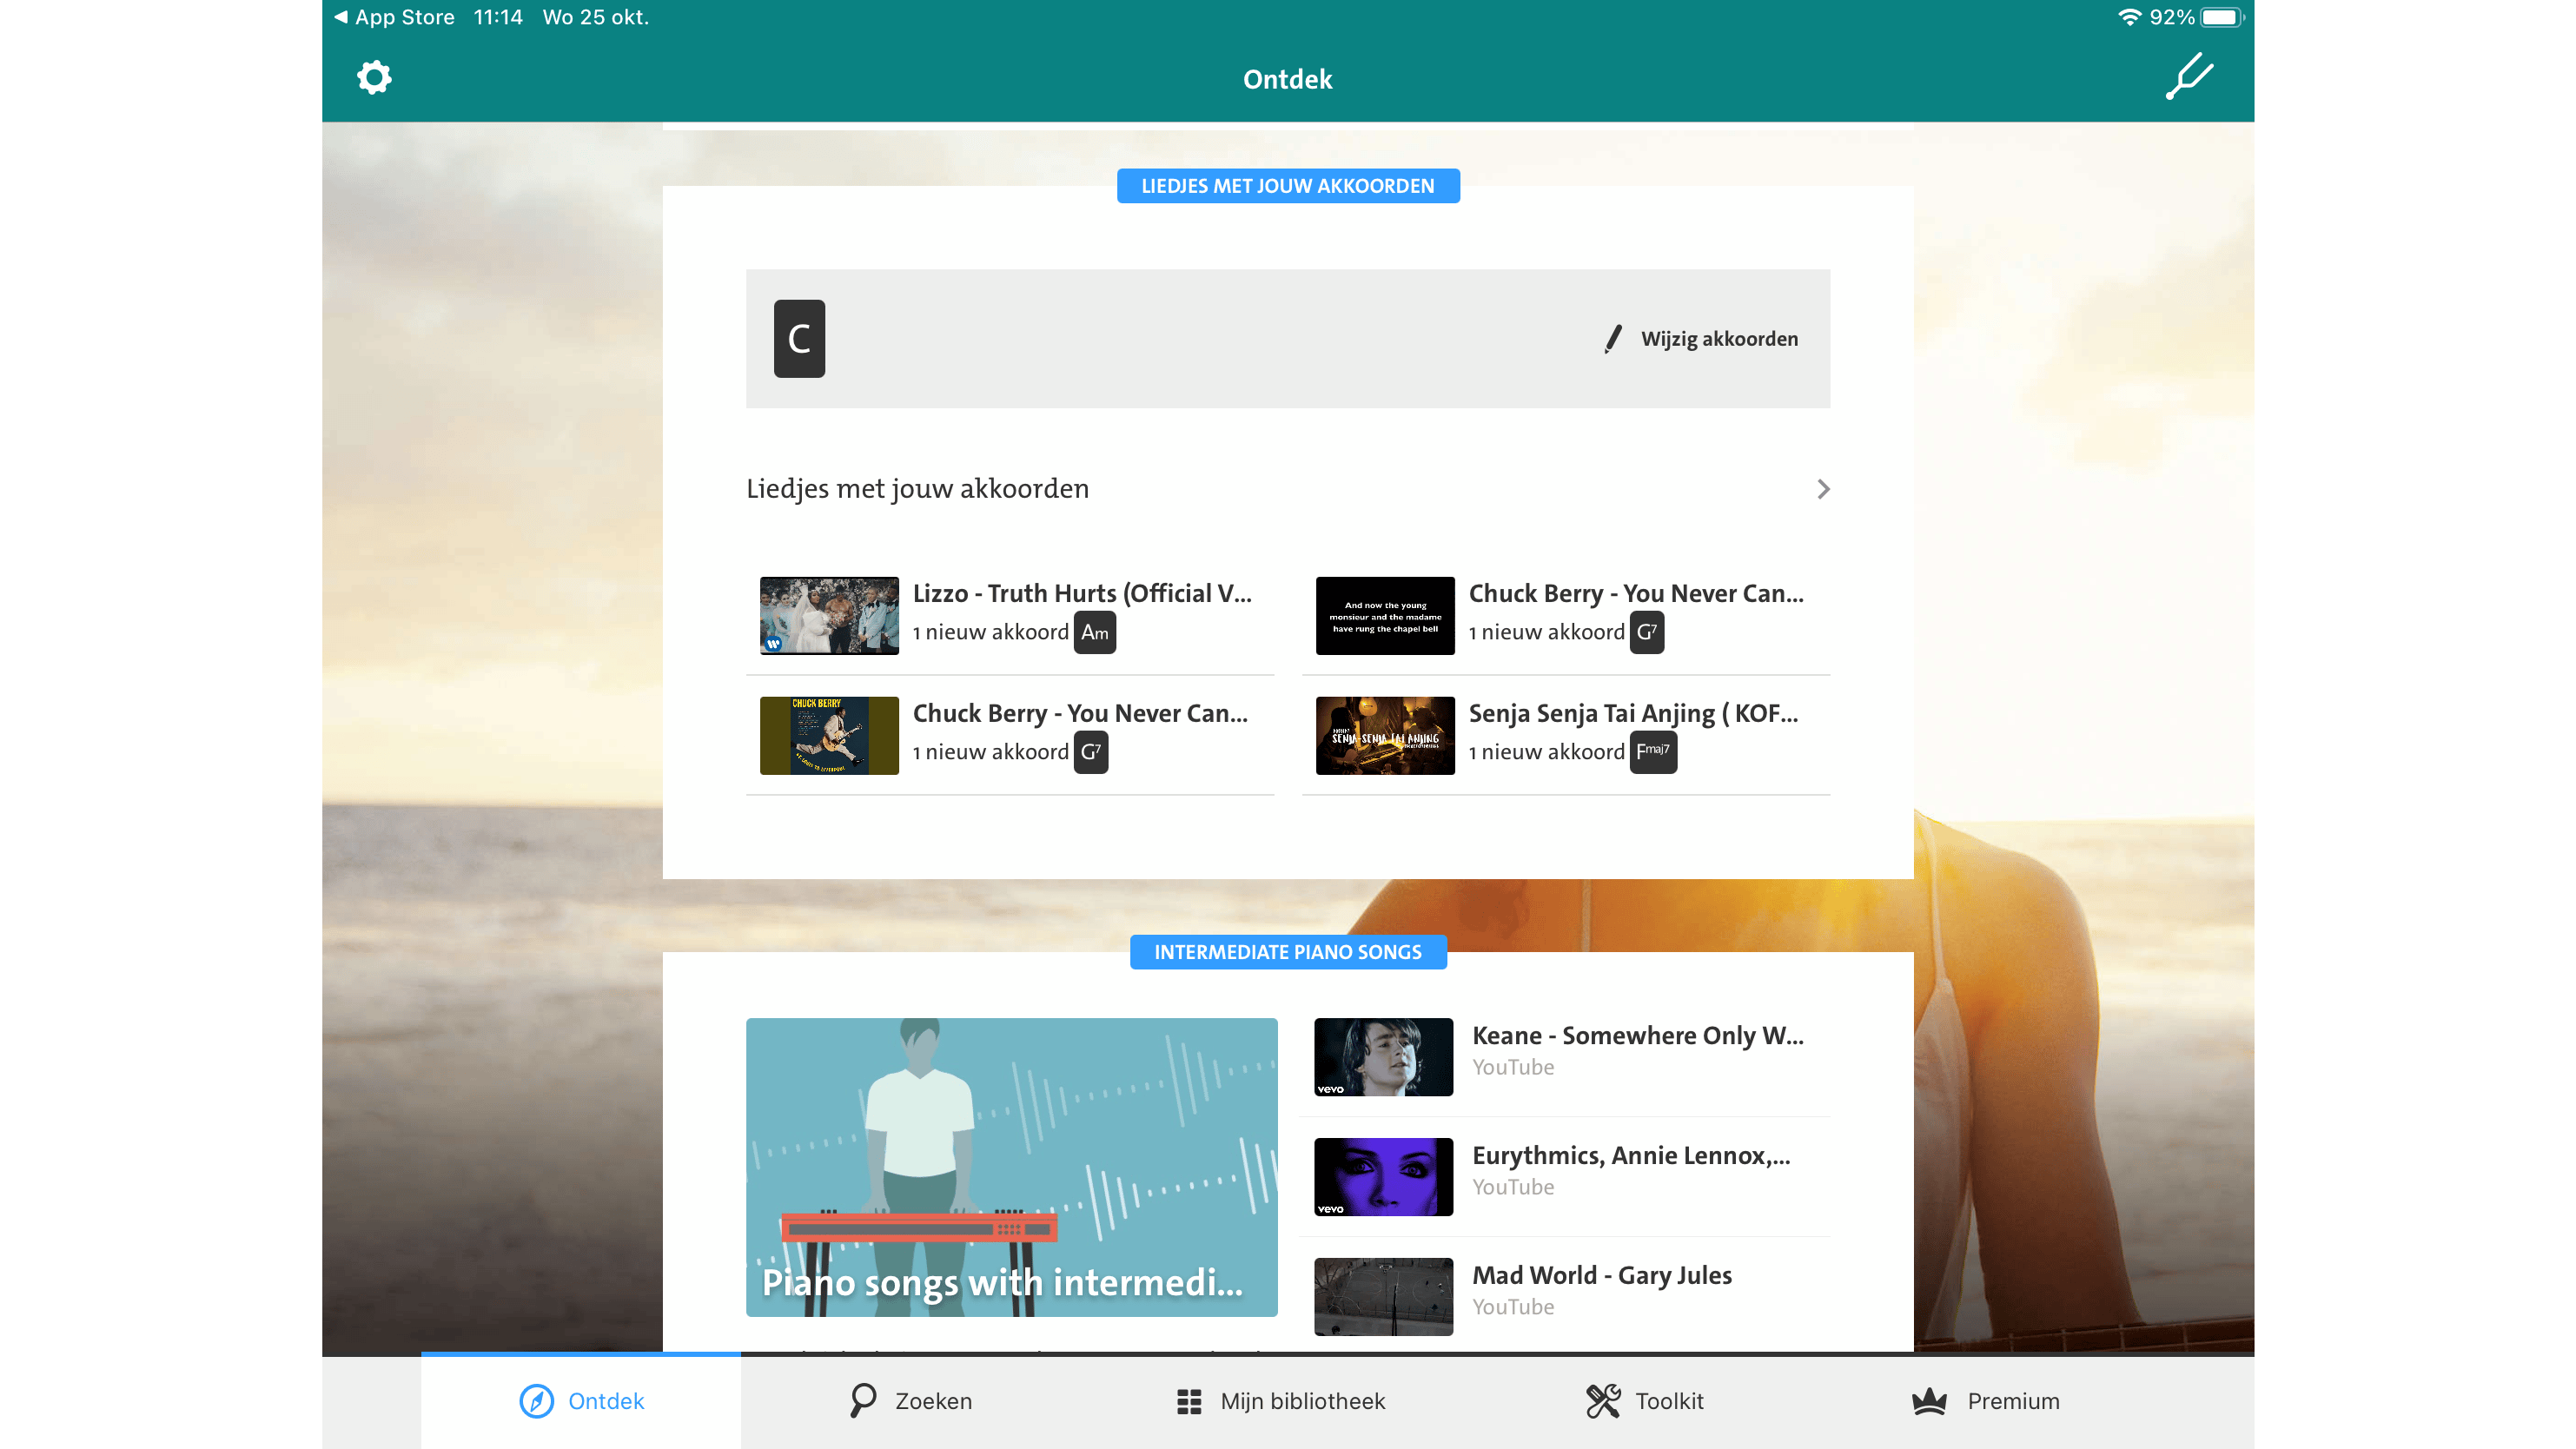
Task: Open the tuning fork tuner icon
Action: tap(2189, 77)
